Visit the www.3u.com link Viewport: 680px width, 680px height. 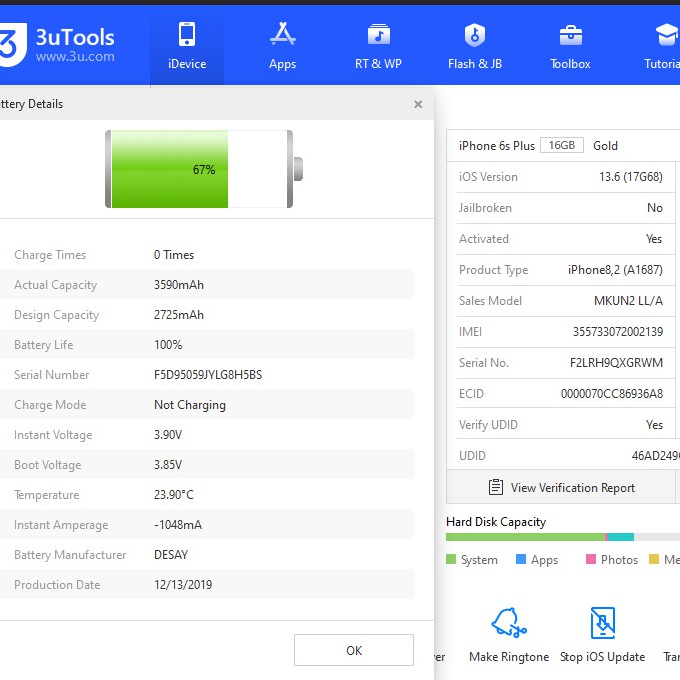point(75,56)
